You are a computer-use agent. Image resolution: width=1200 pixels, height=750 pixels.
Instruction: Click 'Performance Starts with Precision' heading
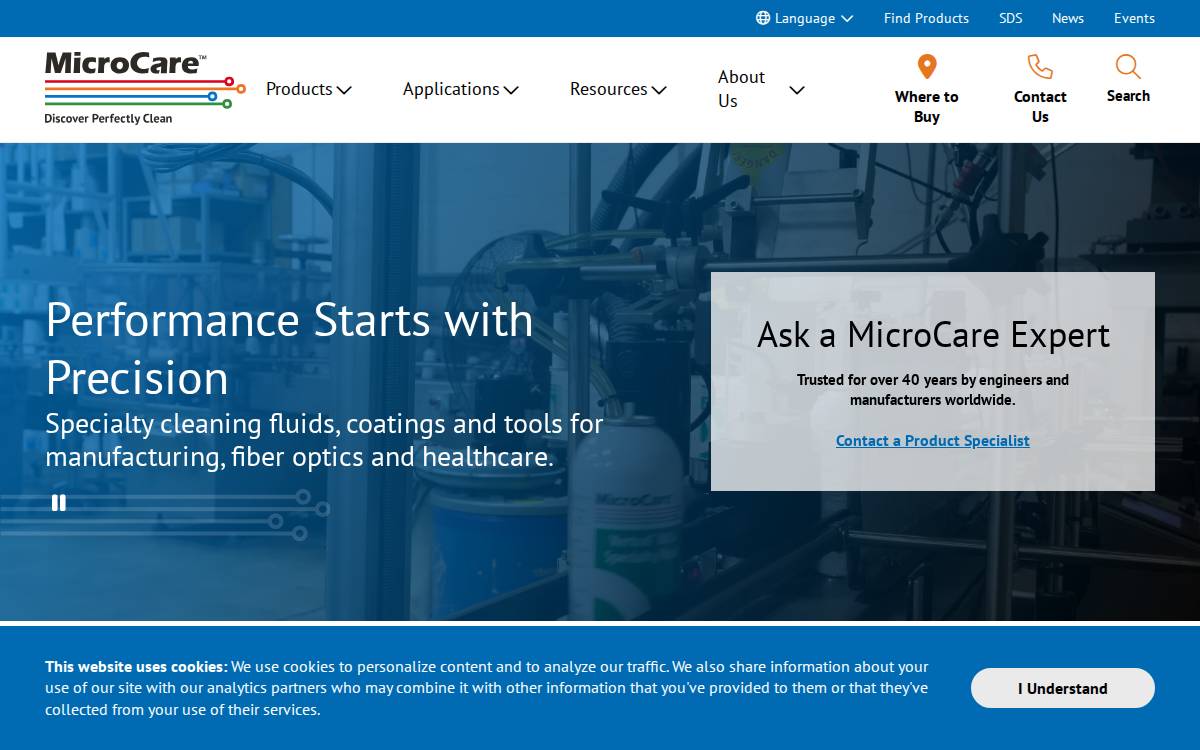point(290,348)
